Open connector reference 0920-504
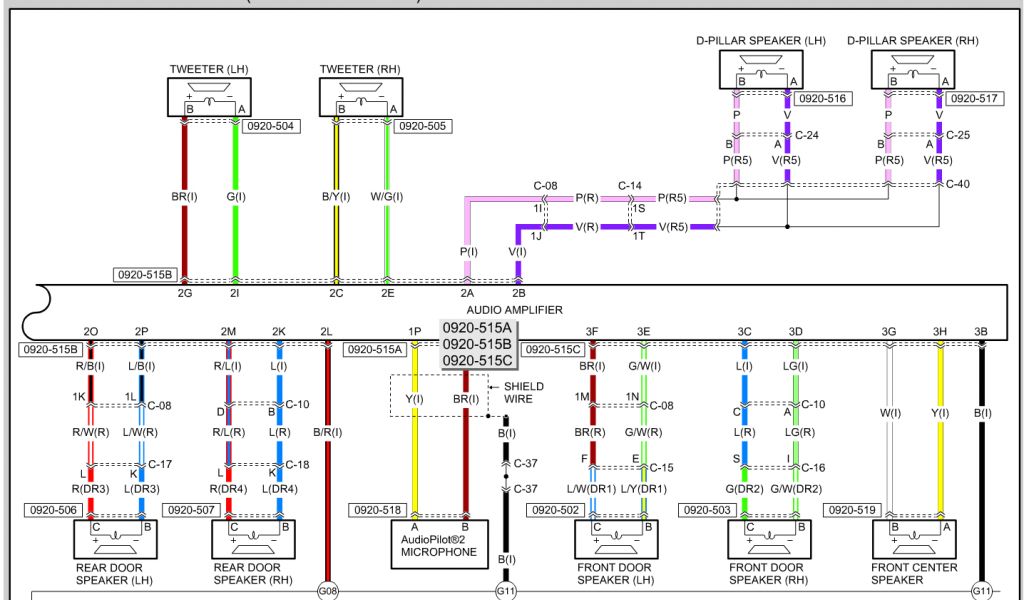1024x600 pixels. (273, 126)
